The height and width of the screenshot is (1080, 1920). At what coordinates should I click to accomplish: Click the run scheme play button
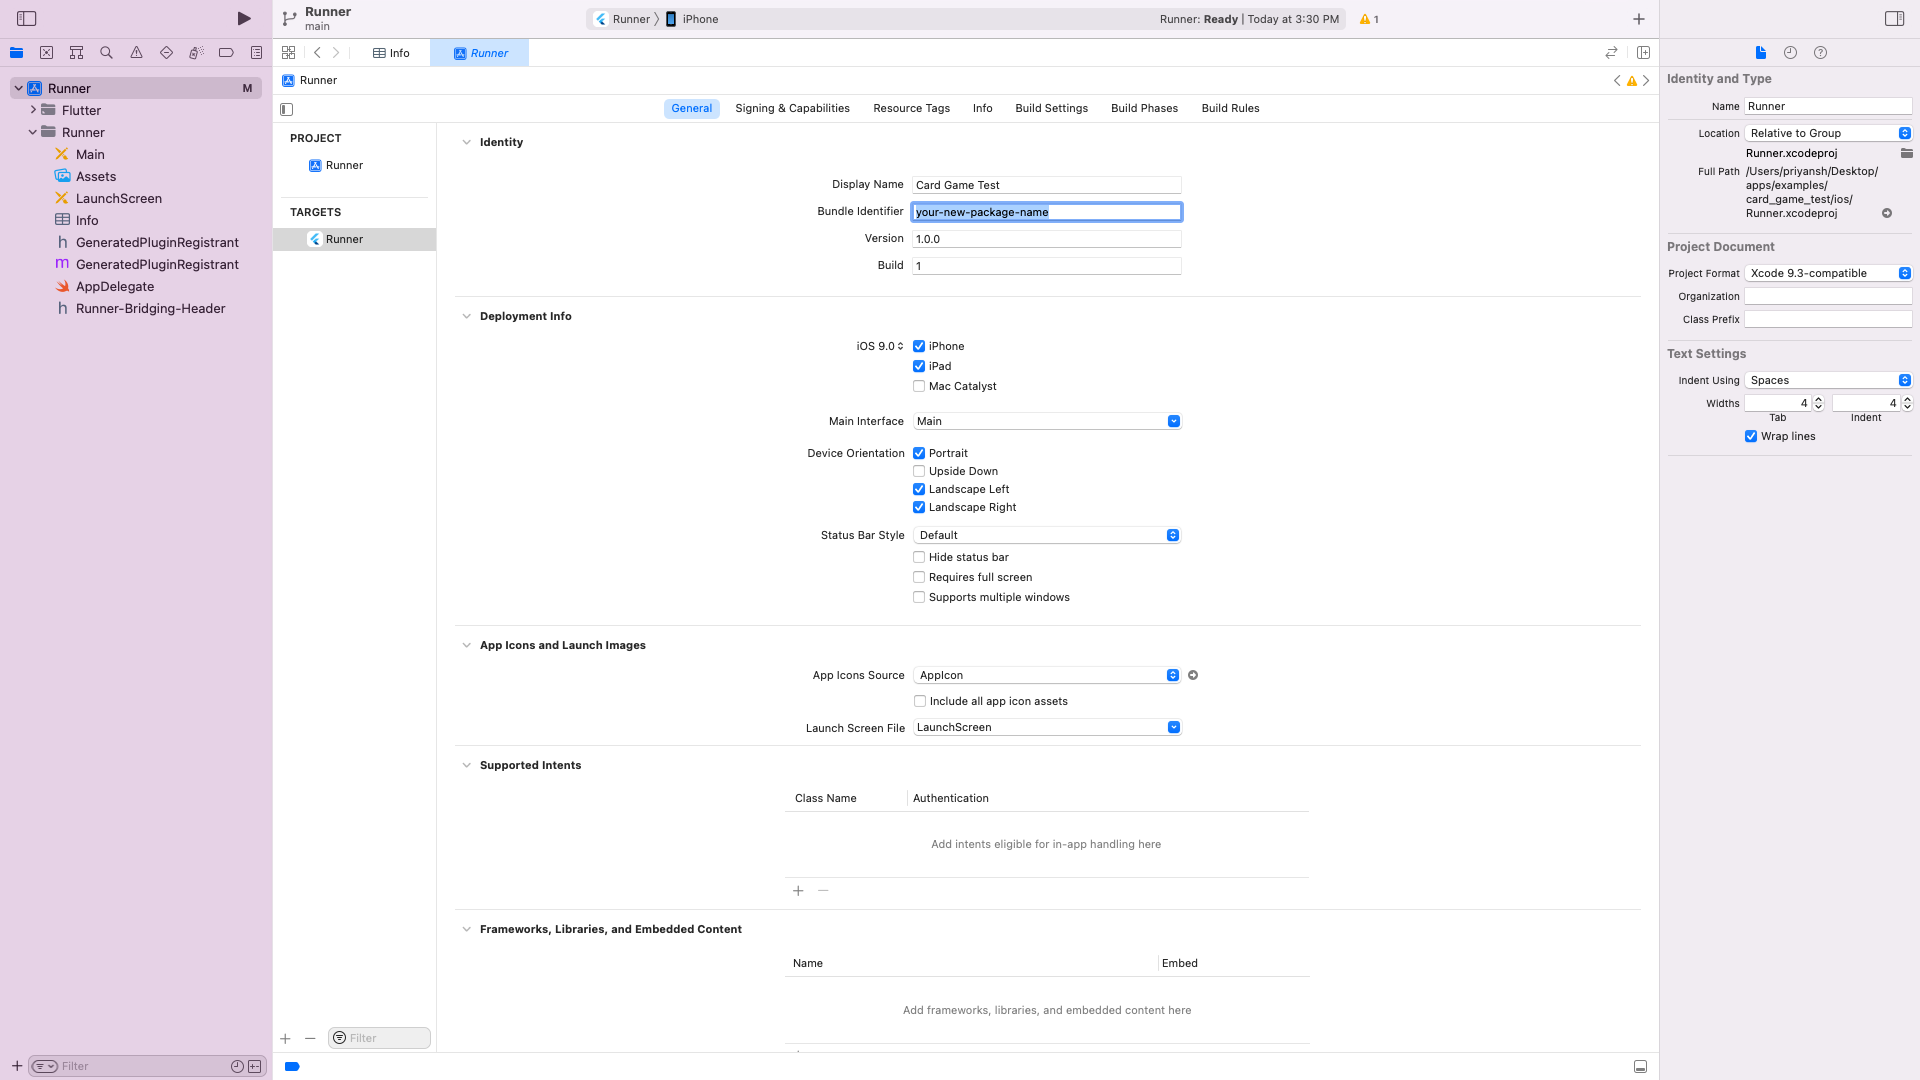243,17
